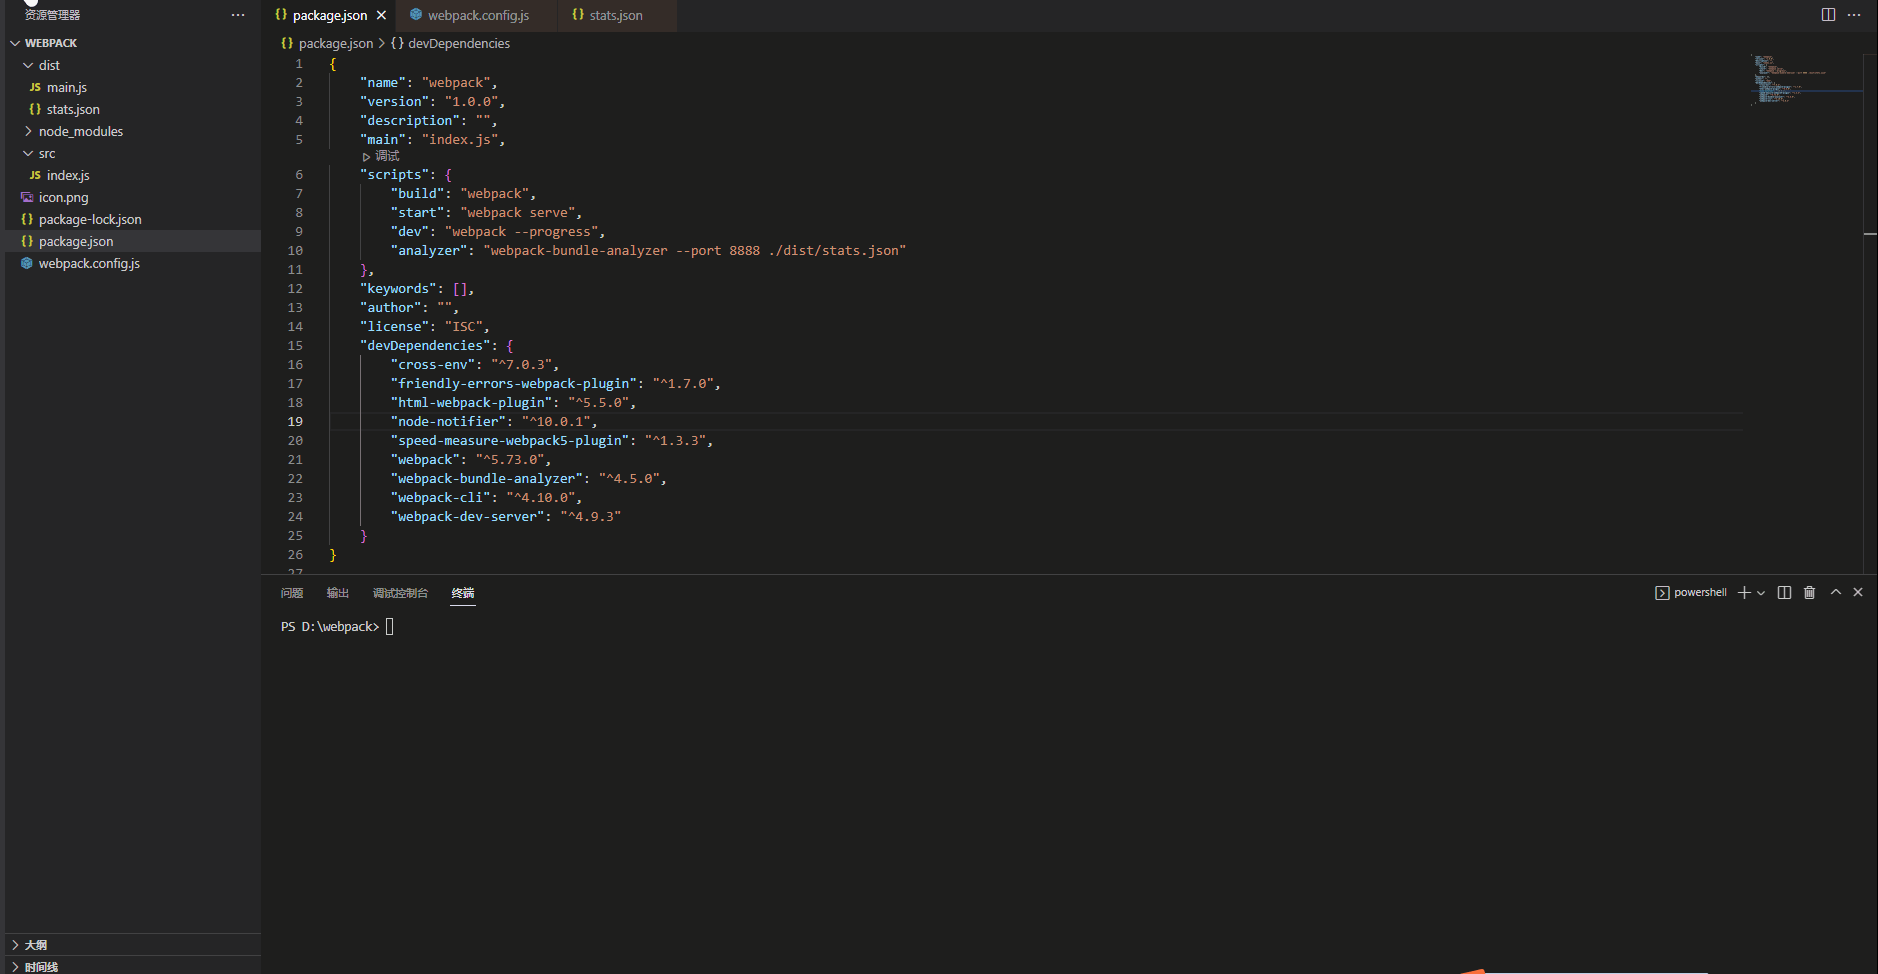
Task: Open the Explorer "..." actions menu
Action: (x=237, y=14)
